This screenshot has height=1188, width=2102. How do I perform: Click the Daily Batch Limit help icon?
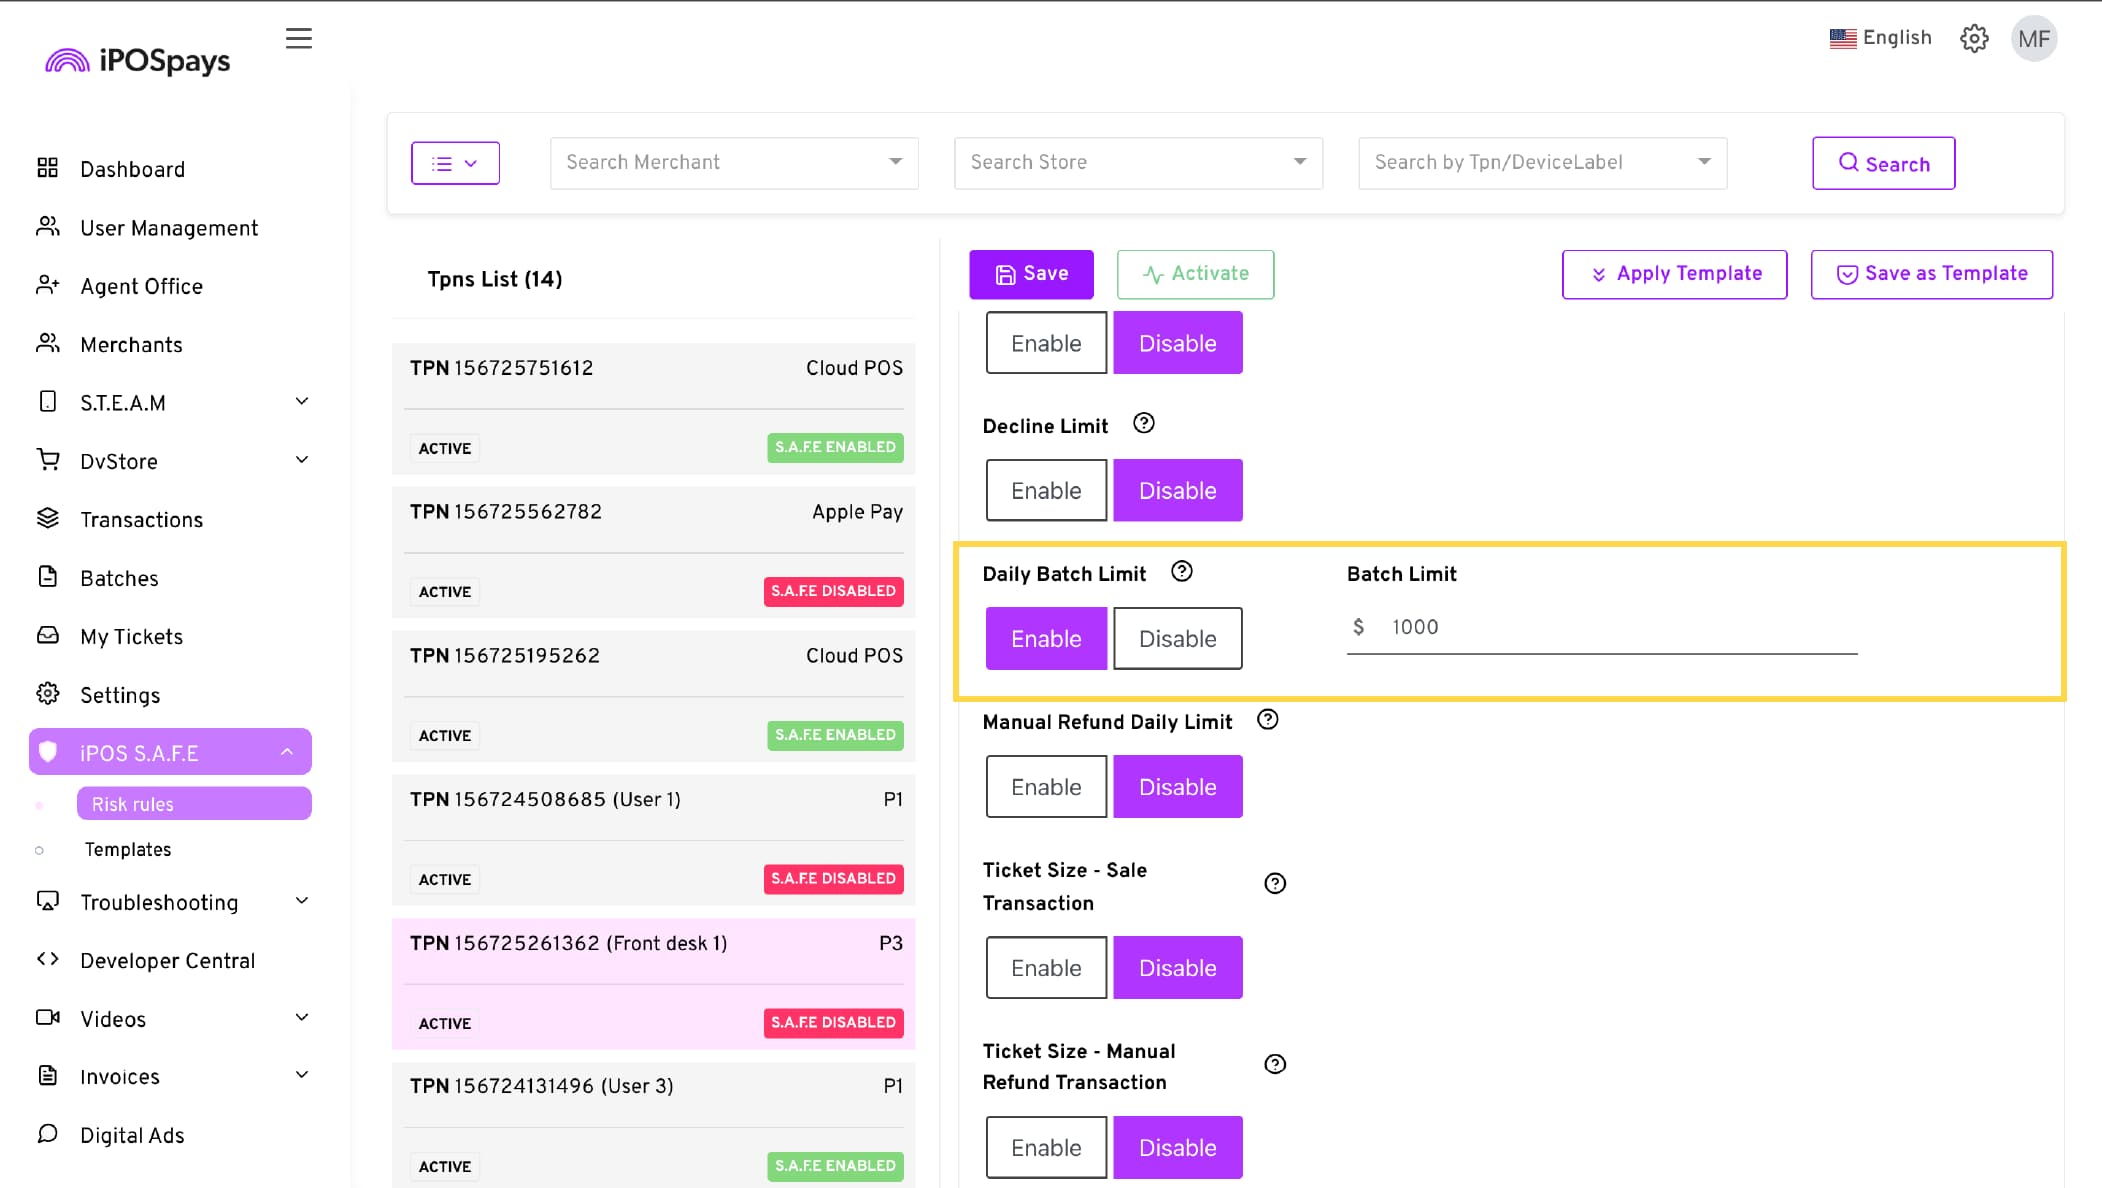tap(1182, 571)
